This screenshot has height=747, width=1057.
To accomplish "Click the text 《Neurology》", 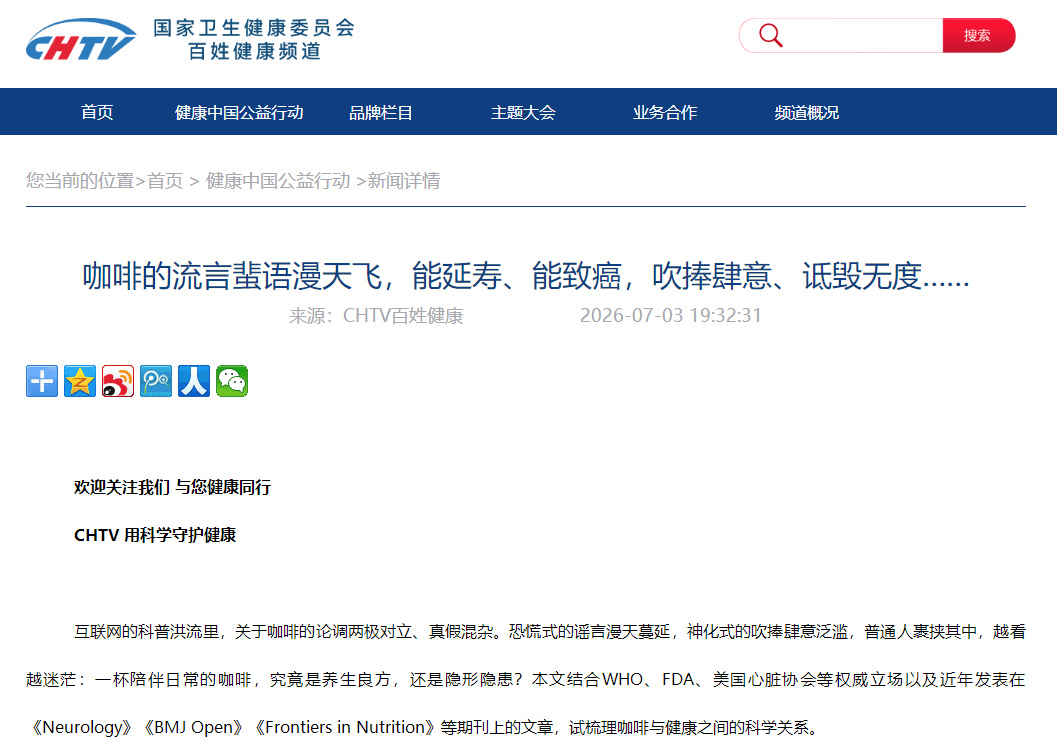I will point(81,727).
